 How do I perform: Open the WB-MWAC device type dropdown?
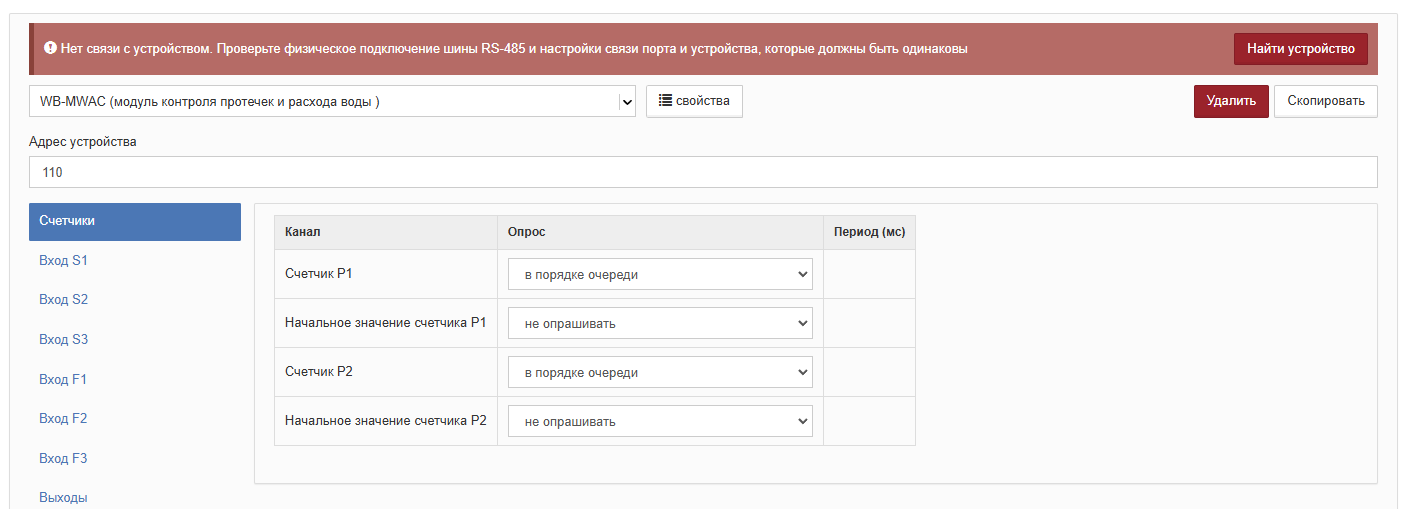click(x=332, y=101)
